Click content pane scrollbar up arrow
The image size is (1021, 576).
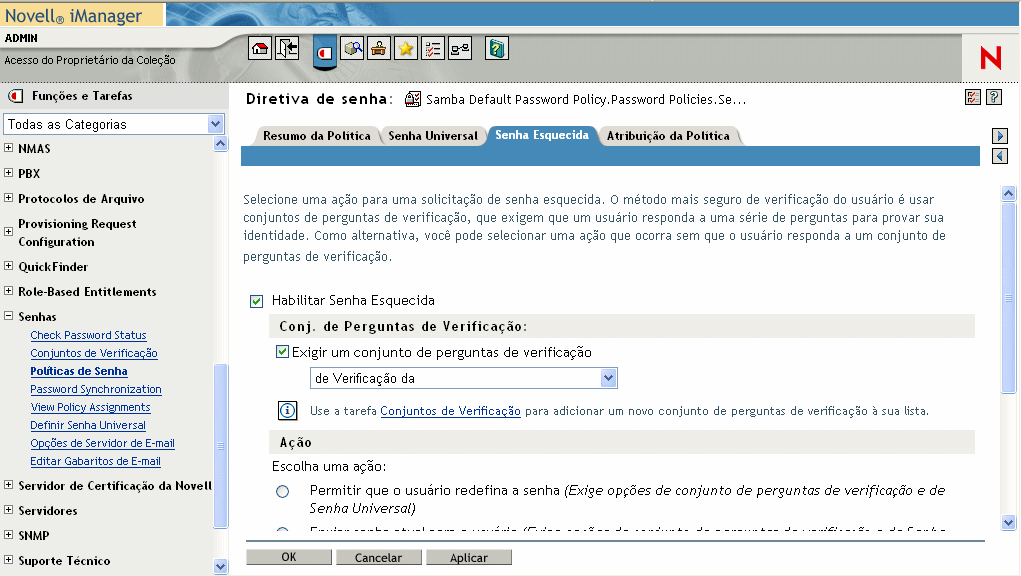[1009, 193]
